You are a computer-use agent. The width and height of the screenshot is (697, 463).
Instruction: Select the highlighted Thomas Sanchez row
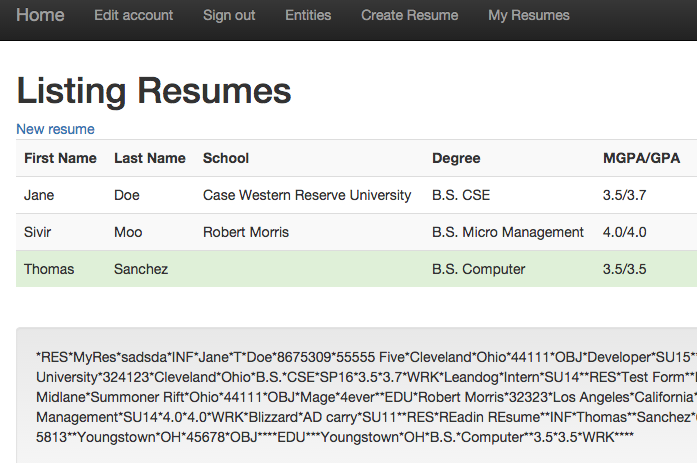[50, 269]
